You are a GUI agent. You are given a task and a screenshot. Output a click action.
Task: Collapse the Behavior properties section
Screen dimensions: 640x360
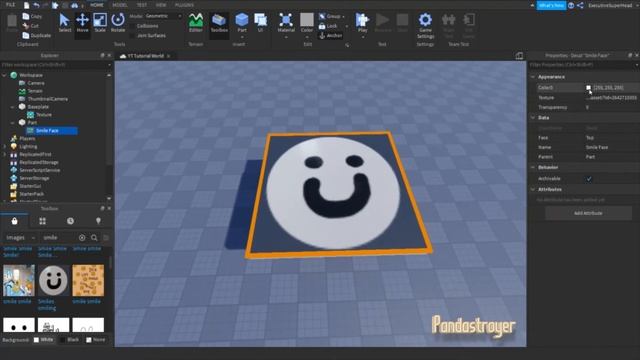pos(533,167)
